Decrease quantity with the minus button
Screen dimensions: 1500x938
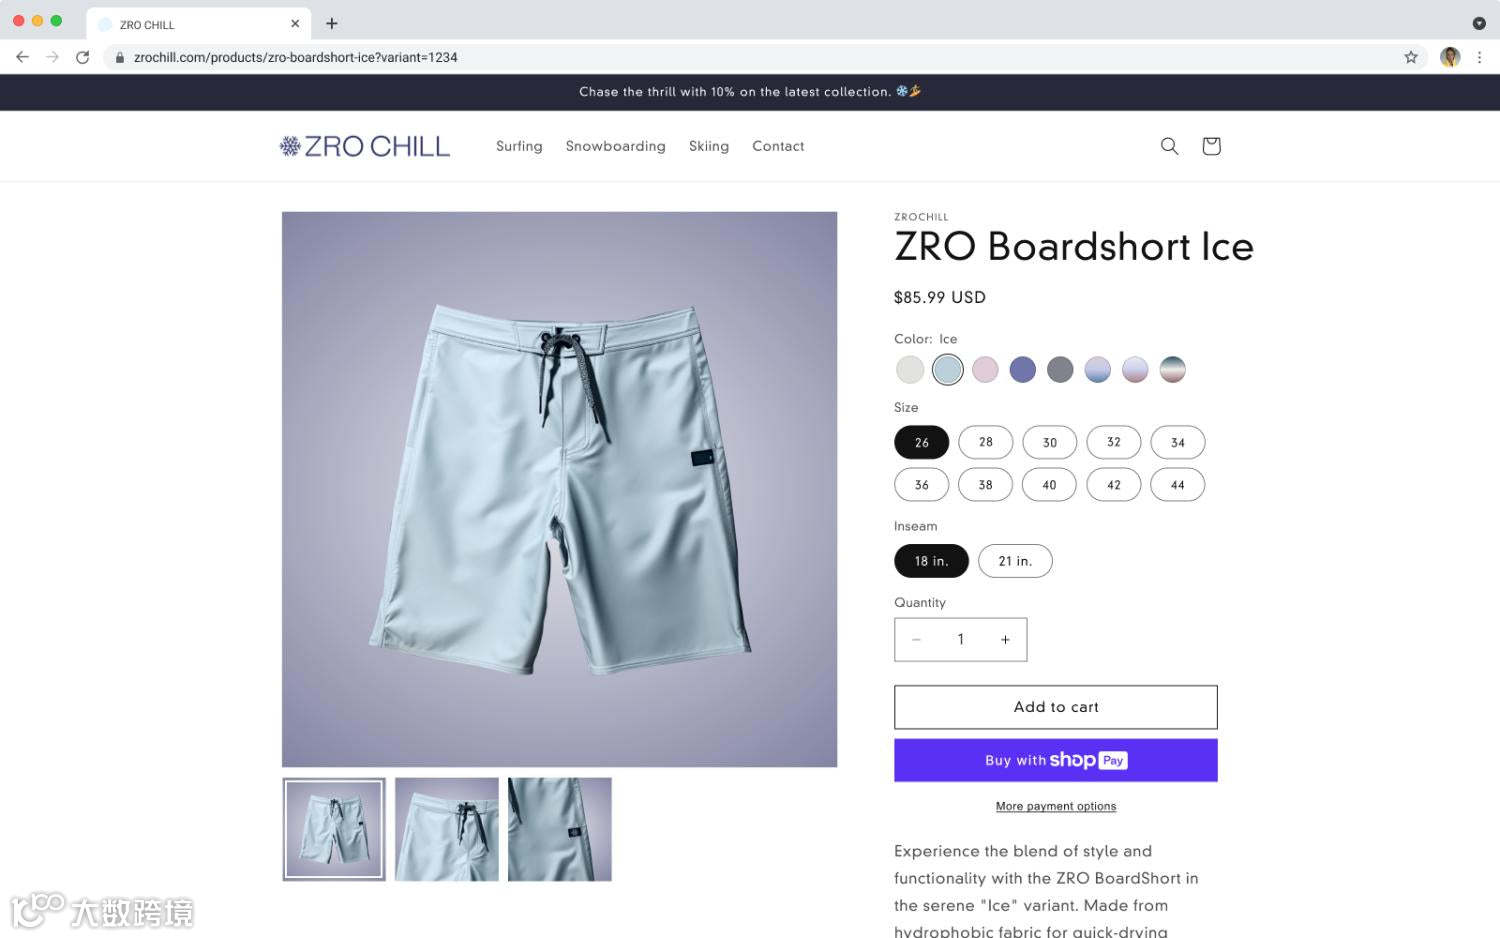coord(916,640)
